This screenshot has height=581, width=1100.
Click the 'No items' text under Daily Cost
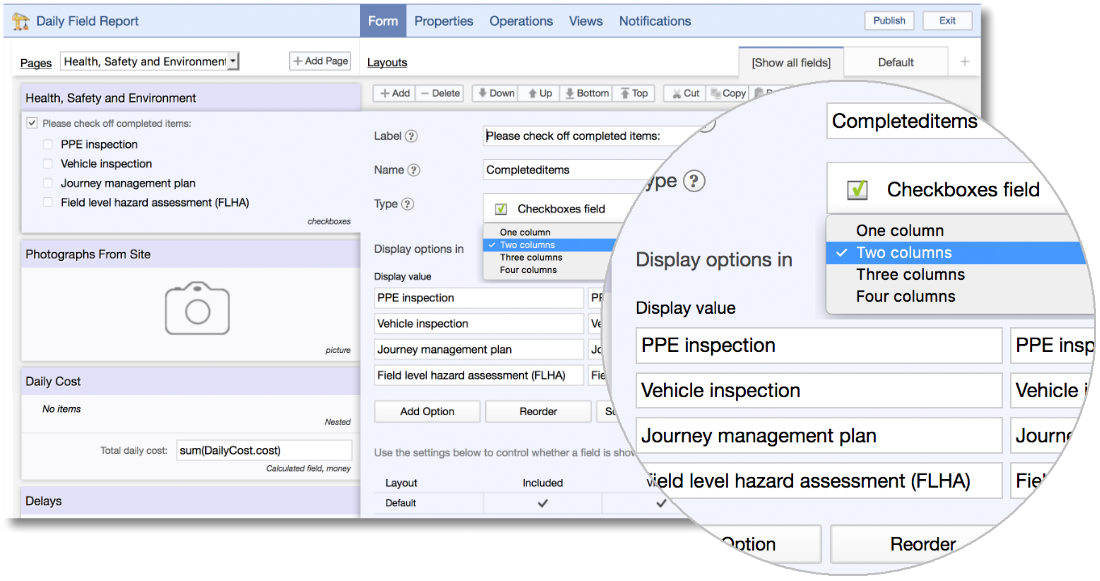click(x=61, y=409)
